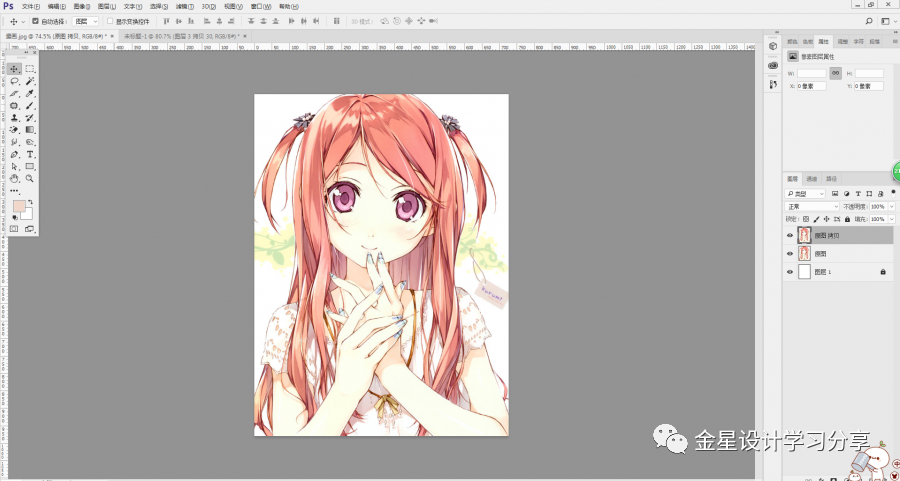Click the foreground color swatch

tap(18, 206)
